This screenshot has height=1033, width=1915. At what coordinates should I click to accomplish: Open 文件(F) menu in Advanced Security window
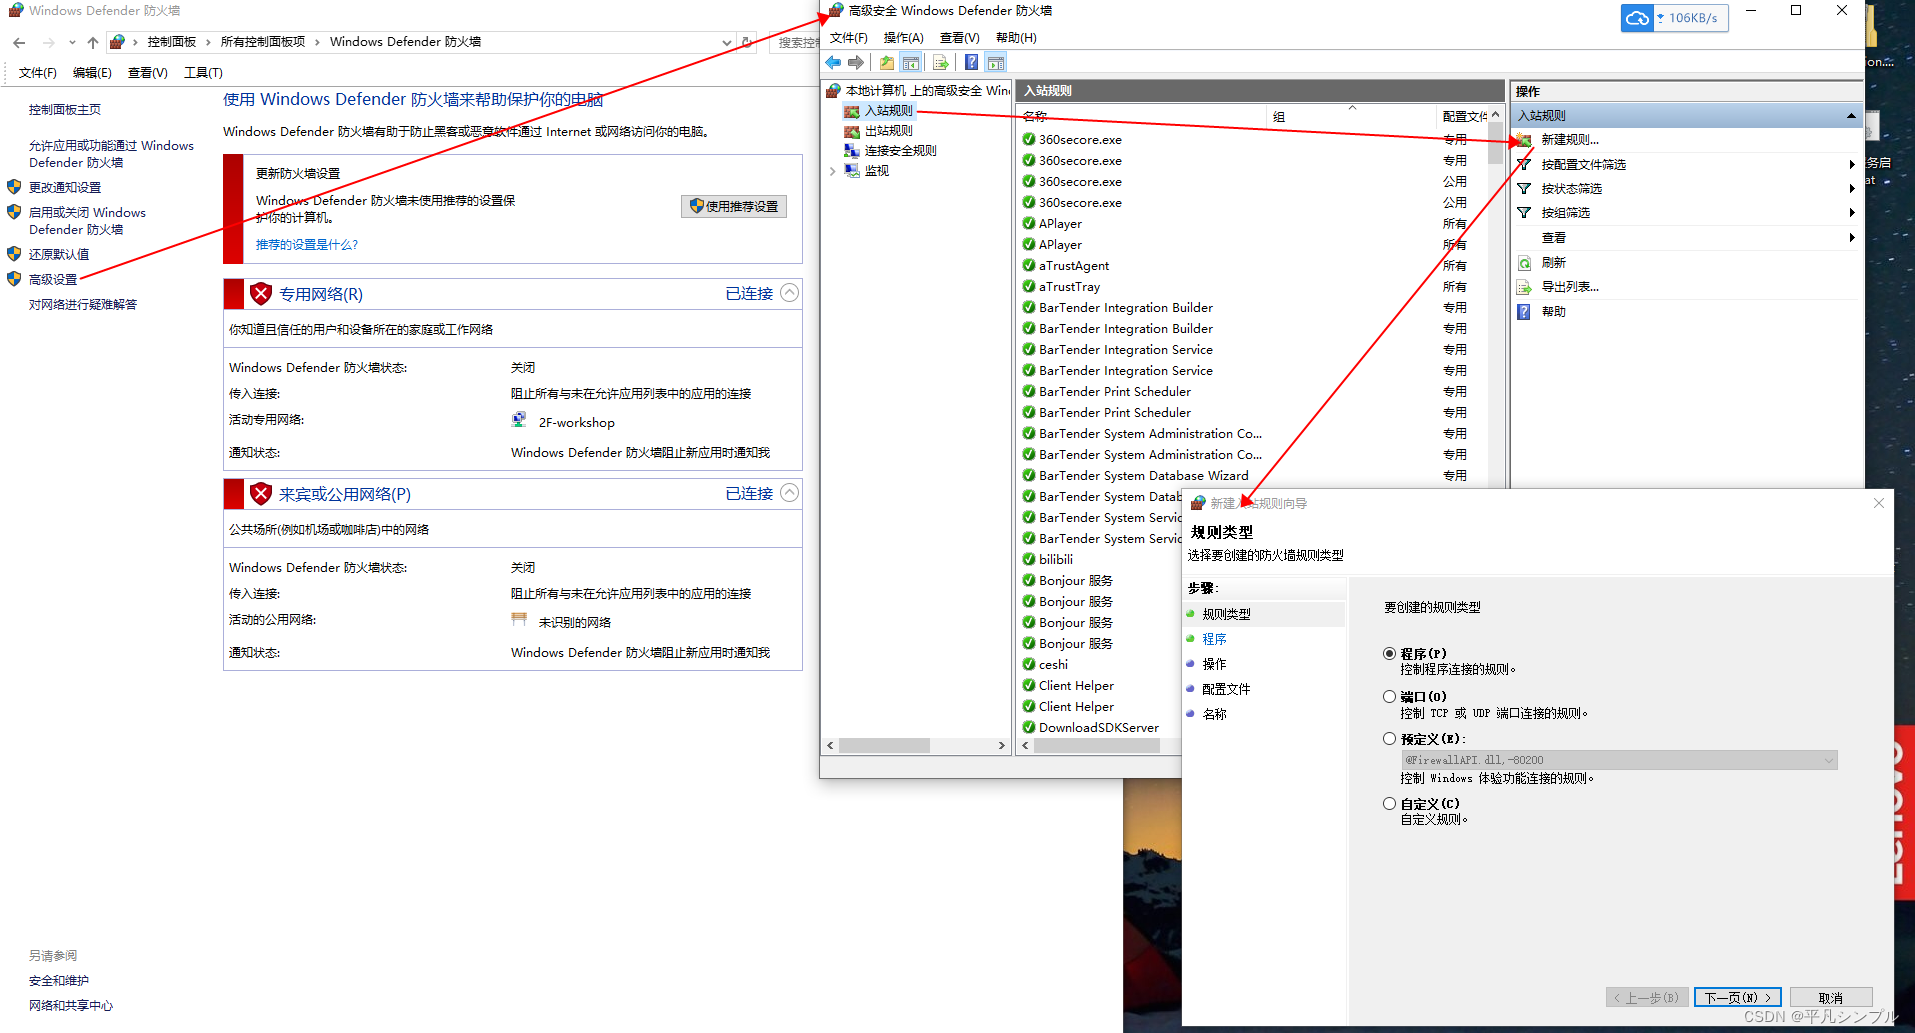click(848, 38)
